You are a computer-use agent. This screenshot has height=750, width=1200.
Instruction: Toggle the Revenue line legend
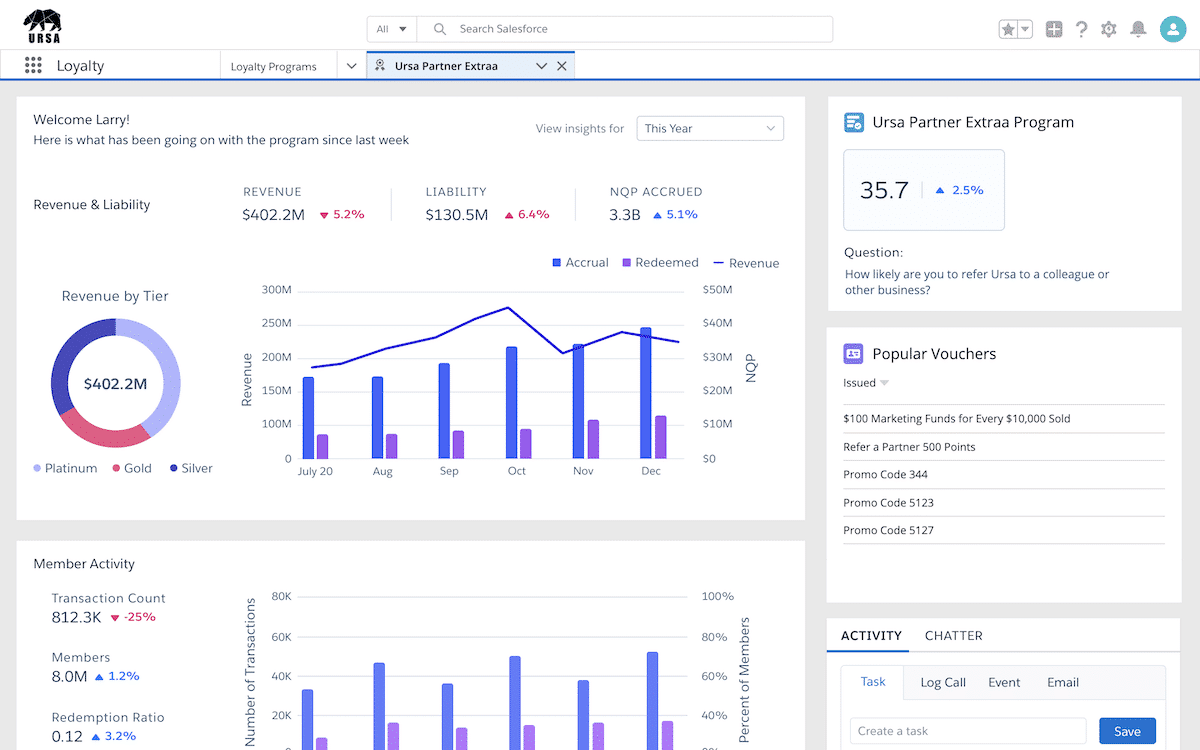pos(745,263)
